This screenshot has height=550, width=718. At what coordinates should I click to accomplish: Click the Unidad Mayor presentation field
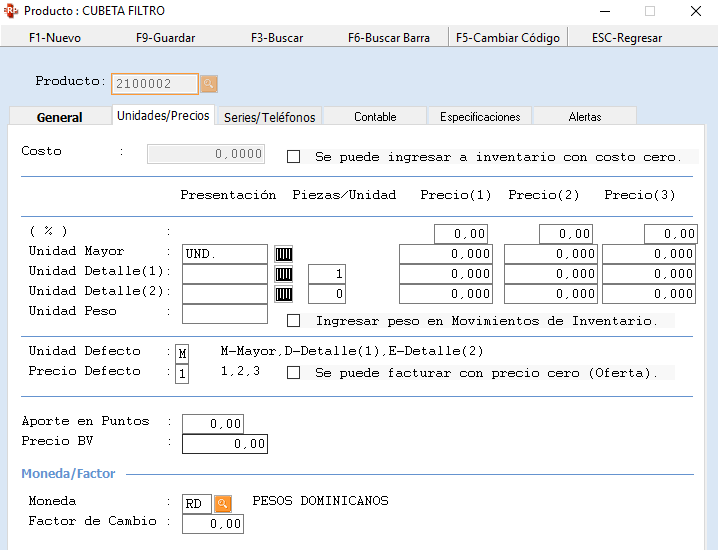click(225, 254)
